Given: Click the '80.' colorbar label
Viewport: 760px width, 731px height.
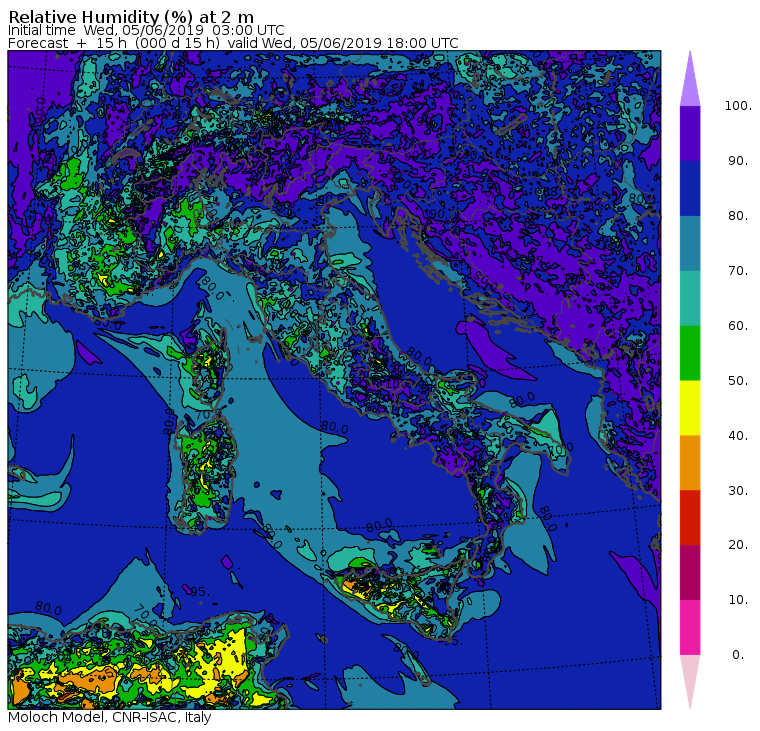Looking at the screenshot, I should pos(738,216).
